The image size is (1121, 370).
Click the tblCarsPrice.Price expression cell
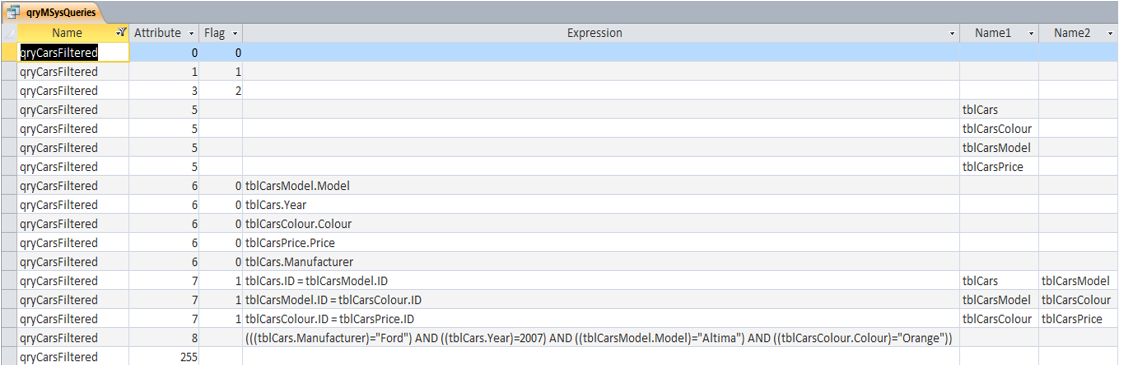pos(601,243)
